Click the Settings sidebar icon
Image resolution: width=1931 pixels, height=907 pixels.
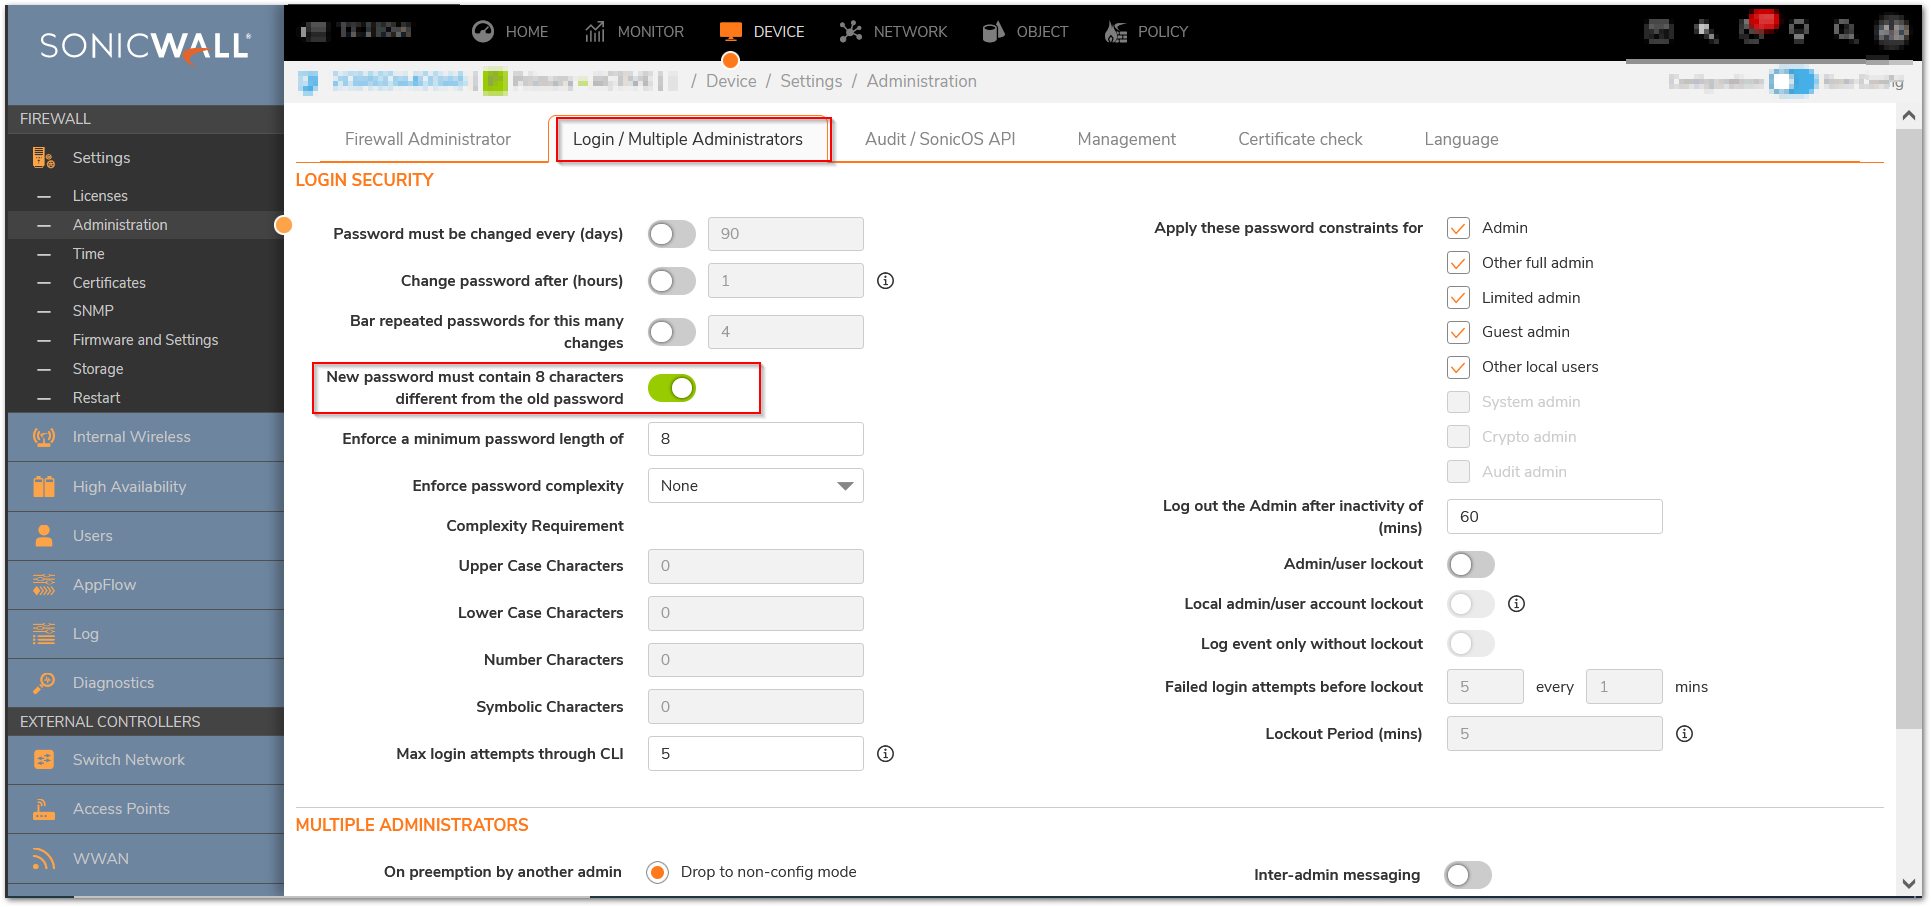point(43,157)
